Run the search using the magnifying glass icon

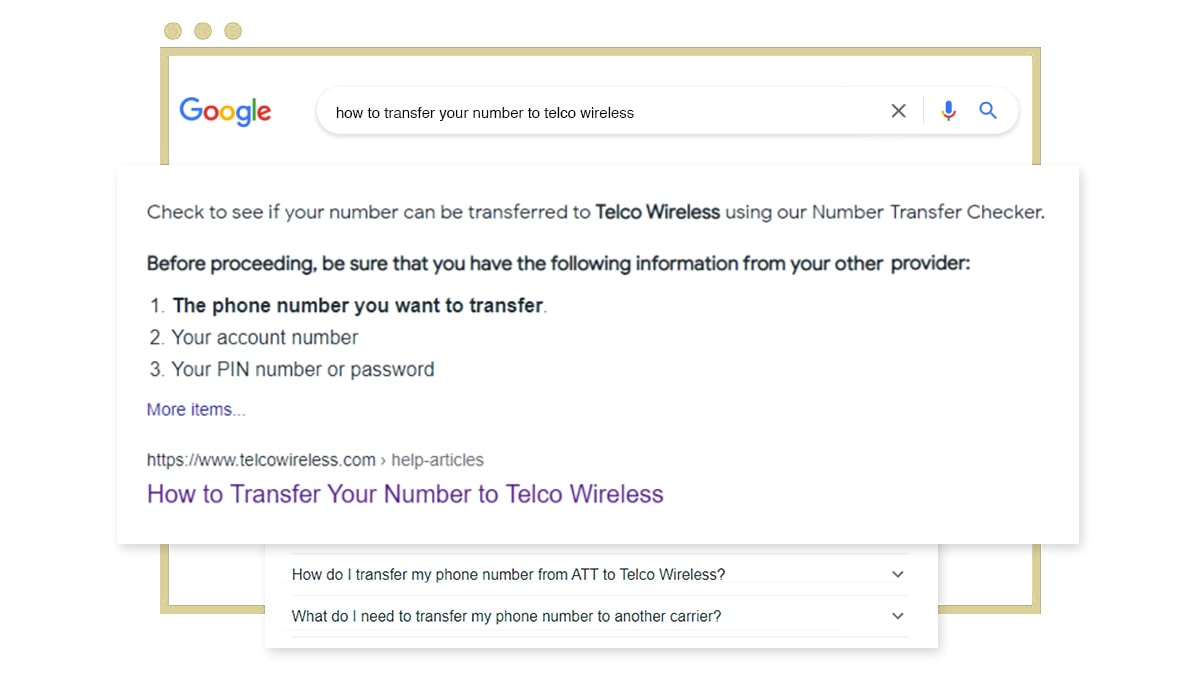coord(988,111)
